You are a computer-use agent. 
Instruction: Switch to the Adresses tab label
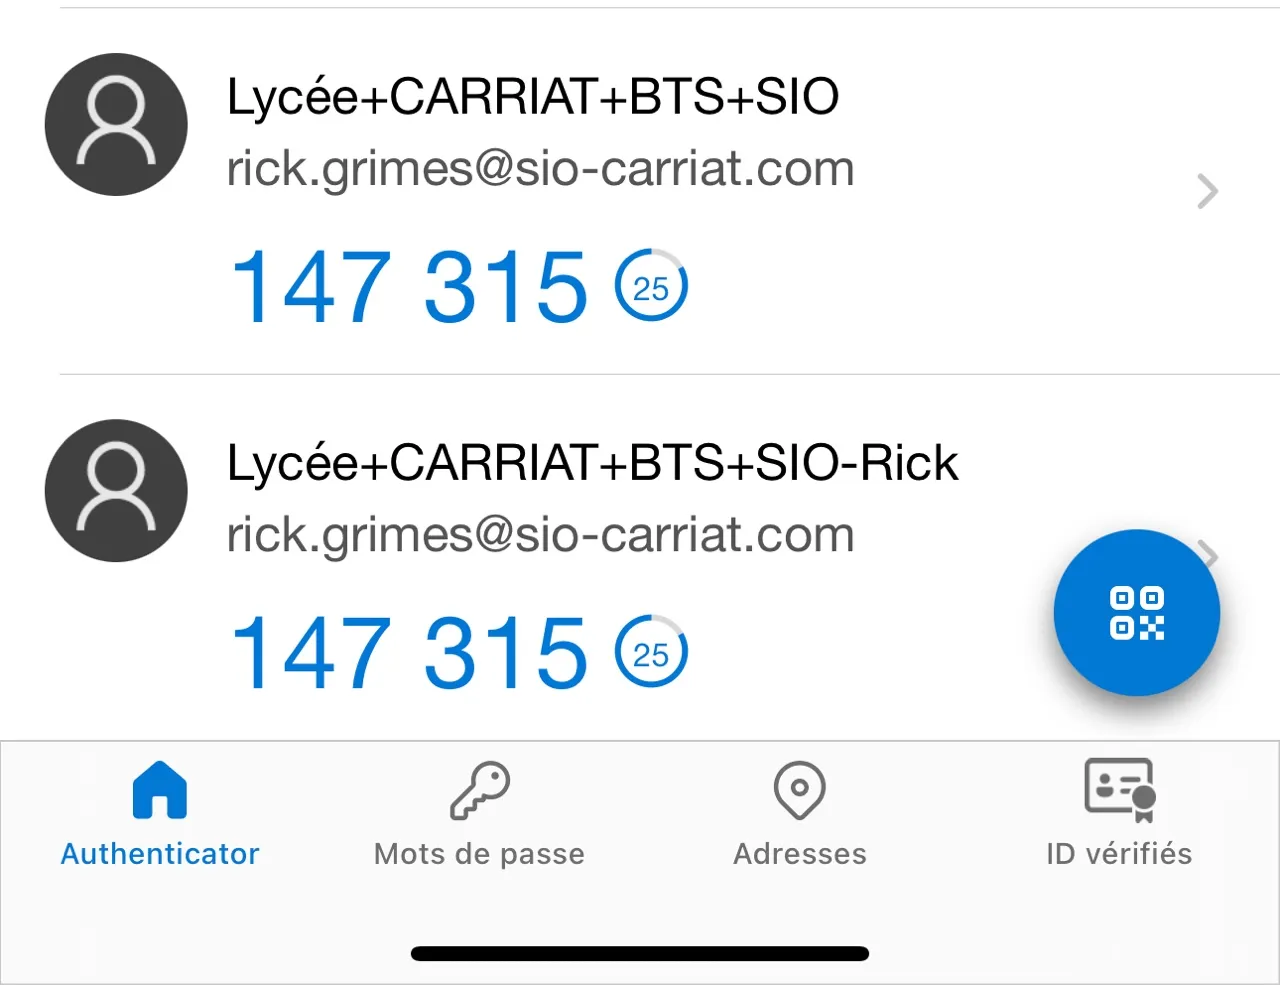(800, 854)
